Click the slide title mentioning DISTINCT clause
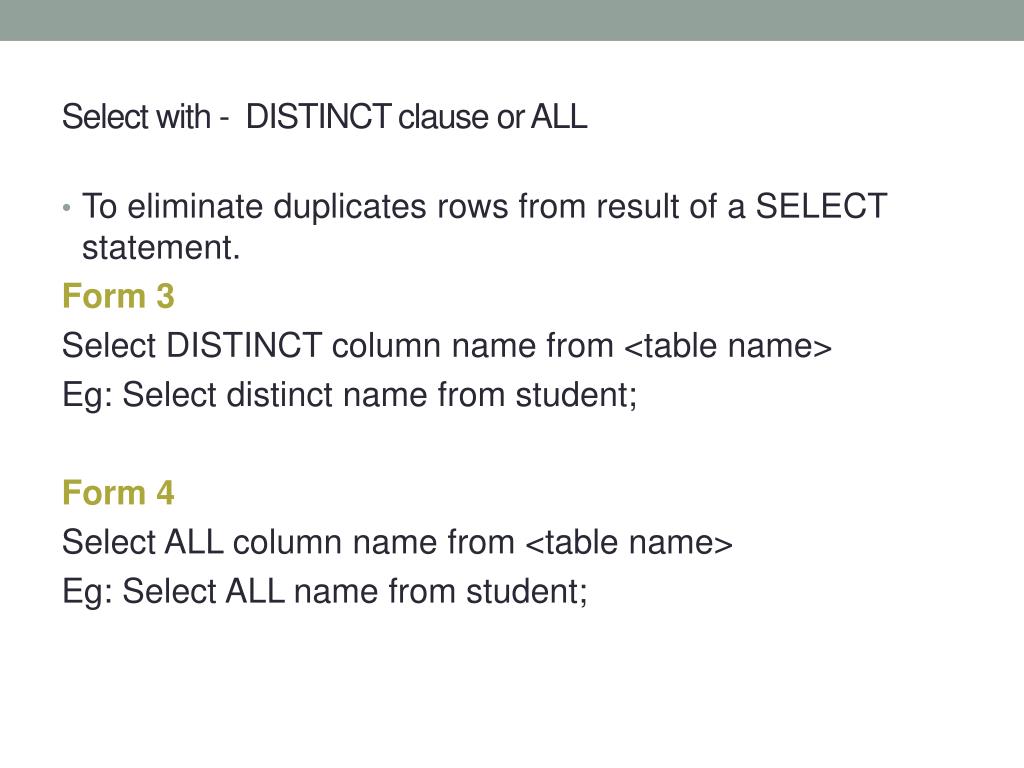The width and height of the screenshot is (1024, 768). coord(325,117)
